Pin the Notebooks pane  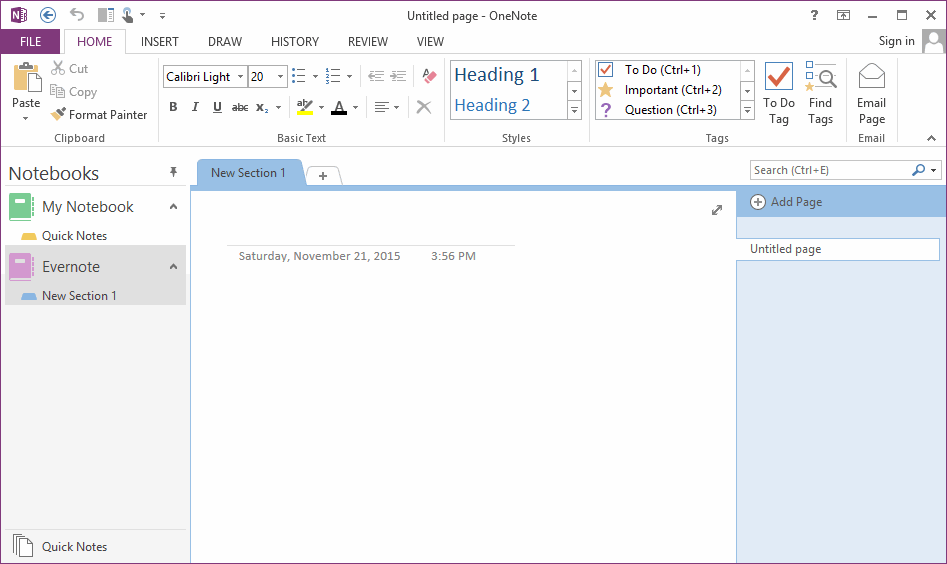coord(173,172)
